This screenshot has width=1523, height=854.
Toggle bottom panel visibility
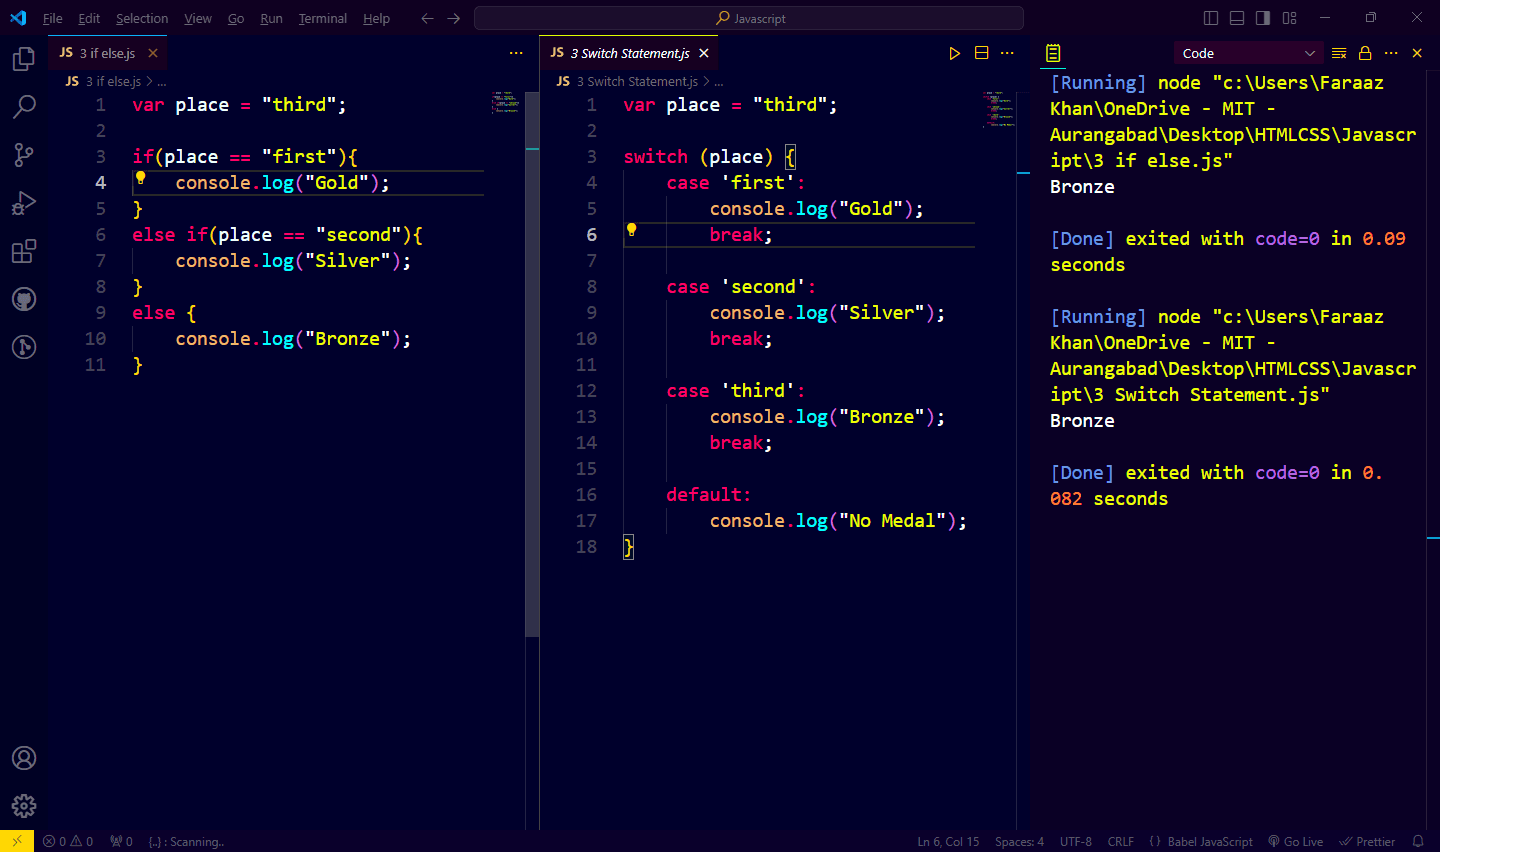1237,18
